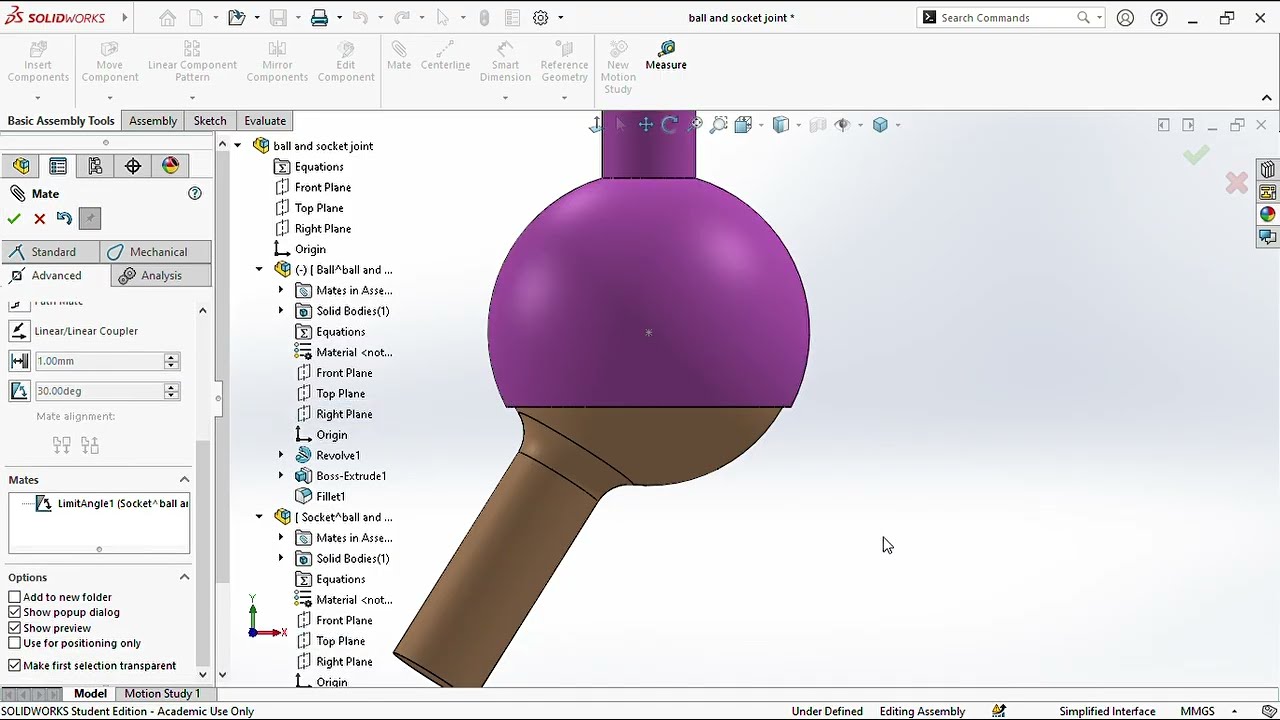
Task: Open the Reference Geometry dropdown arrow
Action: pos(564,98)
